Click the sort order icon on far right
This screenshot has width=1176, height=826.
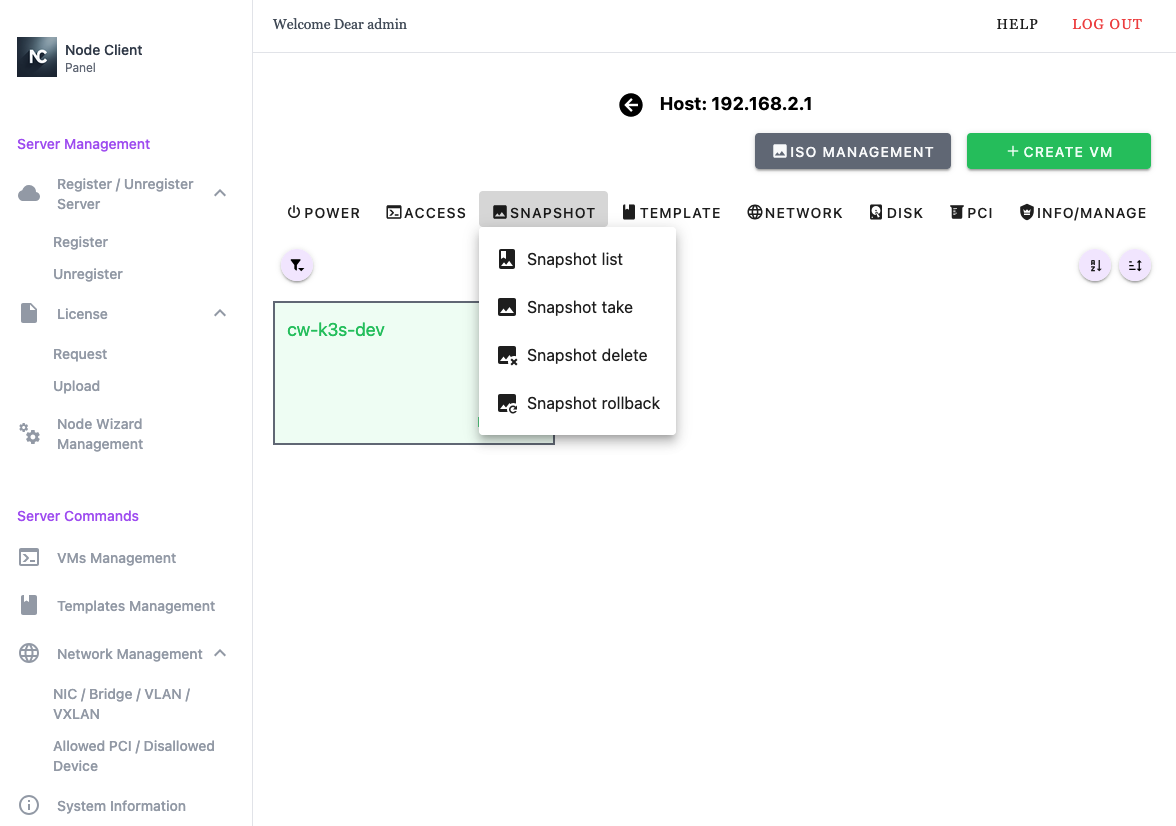coord(1135,266)
